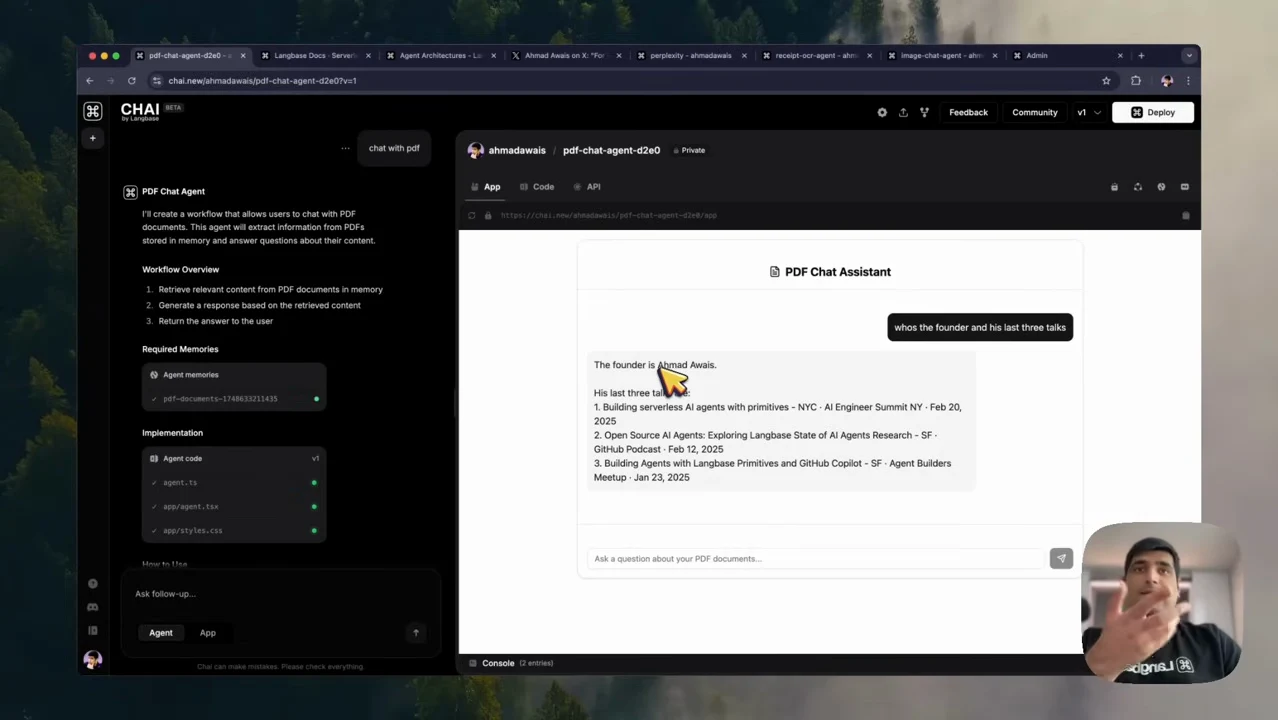The image size is (1278, 720).
Task: Open the API tab in the preview panel
Action: (587, 187)
